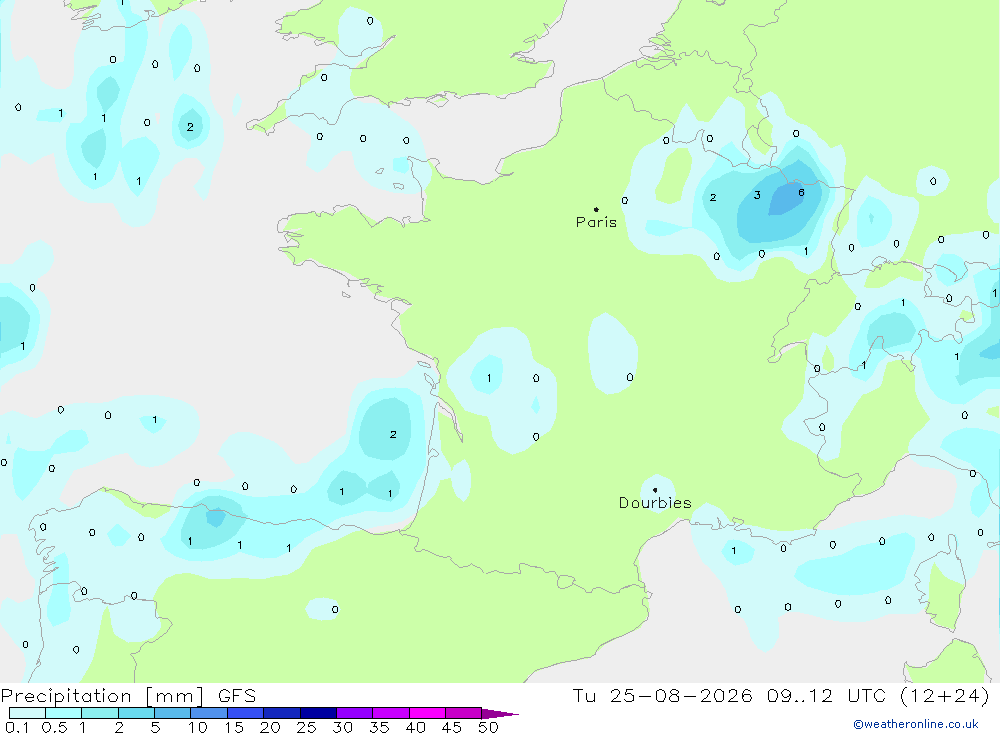Image resolution: width=1000 pixels, height=733 pixels.
Task: Pick the 15–20 legend color swatch
Action: [x=246, y=713]
